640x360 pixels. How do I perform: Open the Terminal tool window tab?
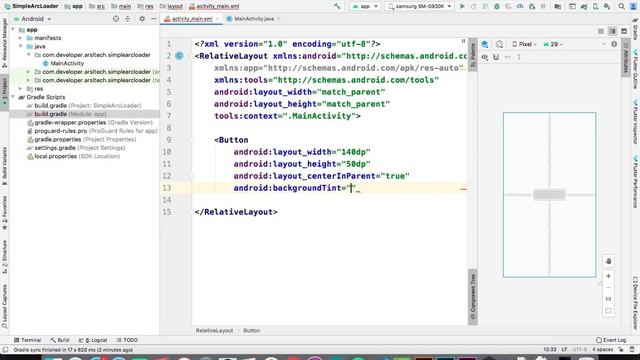coord(27,340)
